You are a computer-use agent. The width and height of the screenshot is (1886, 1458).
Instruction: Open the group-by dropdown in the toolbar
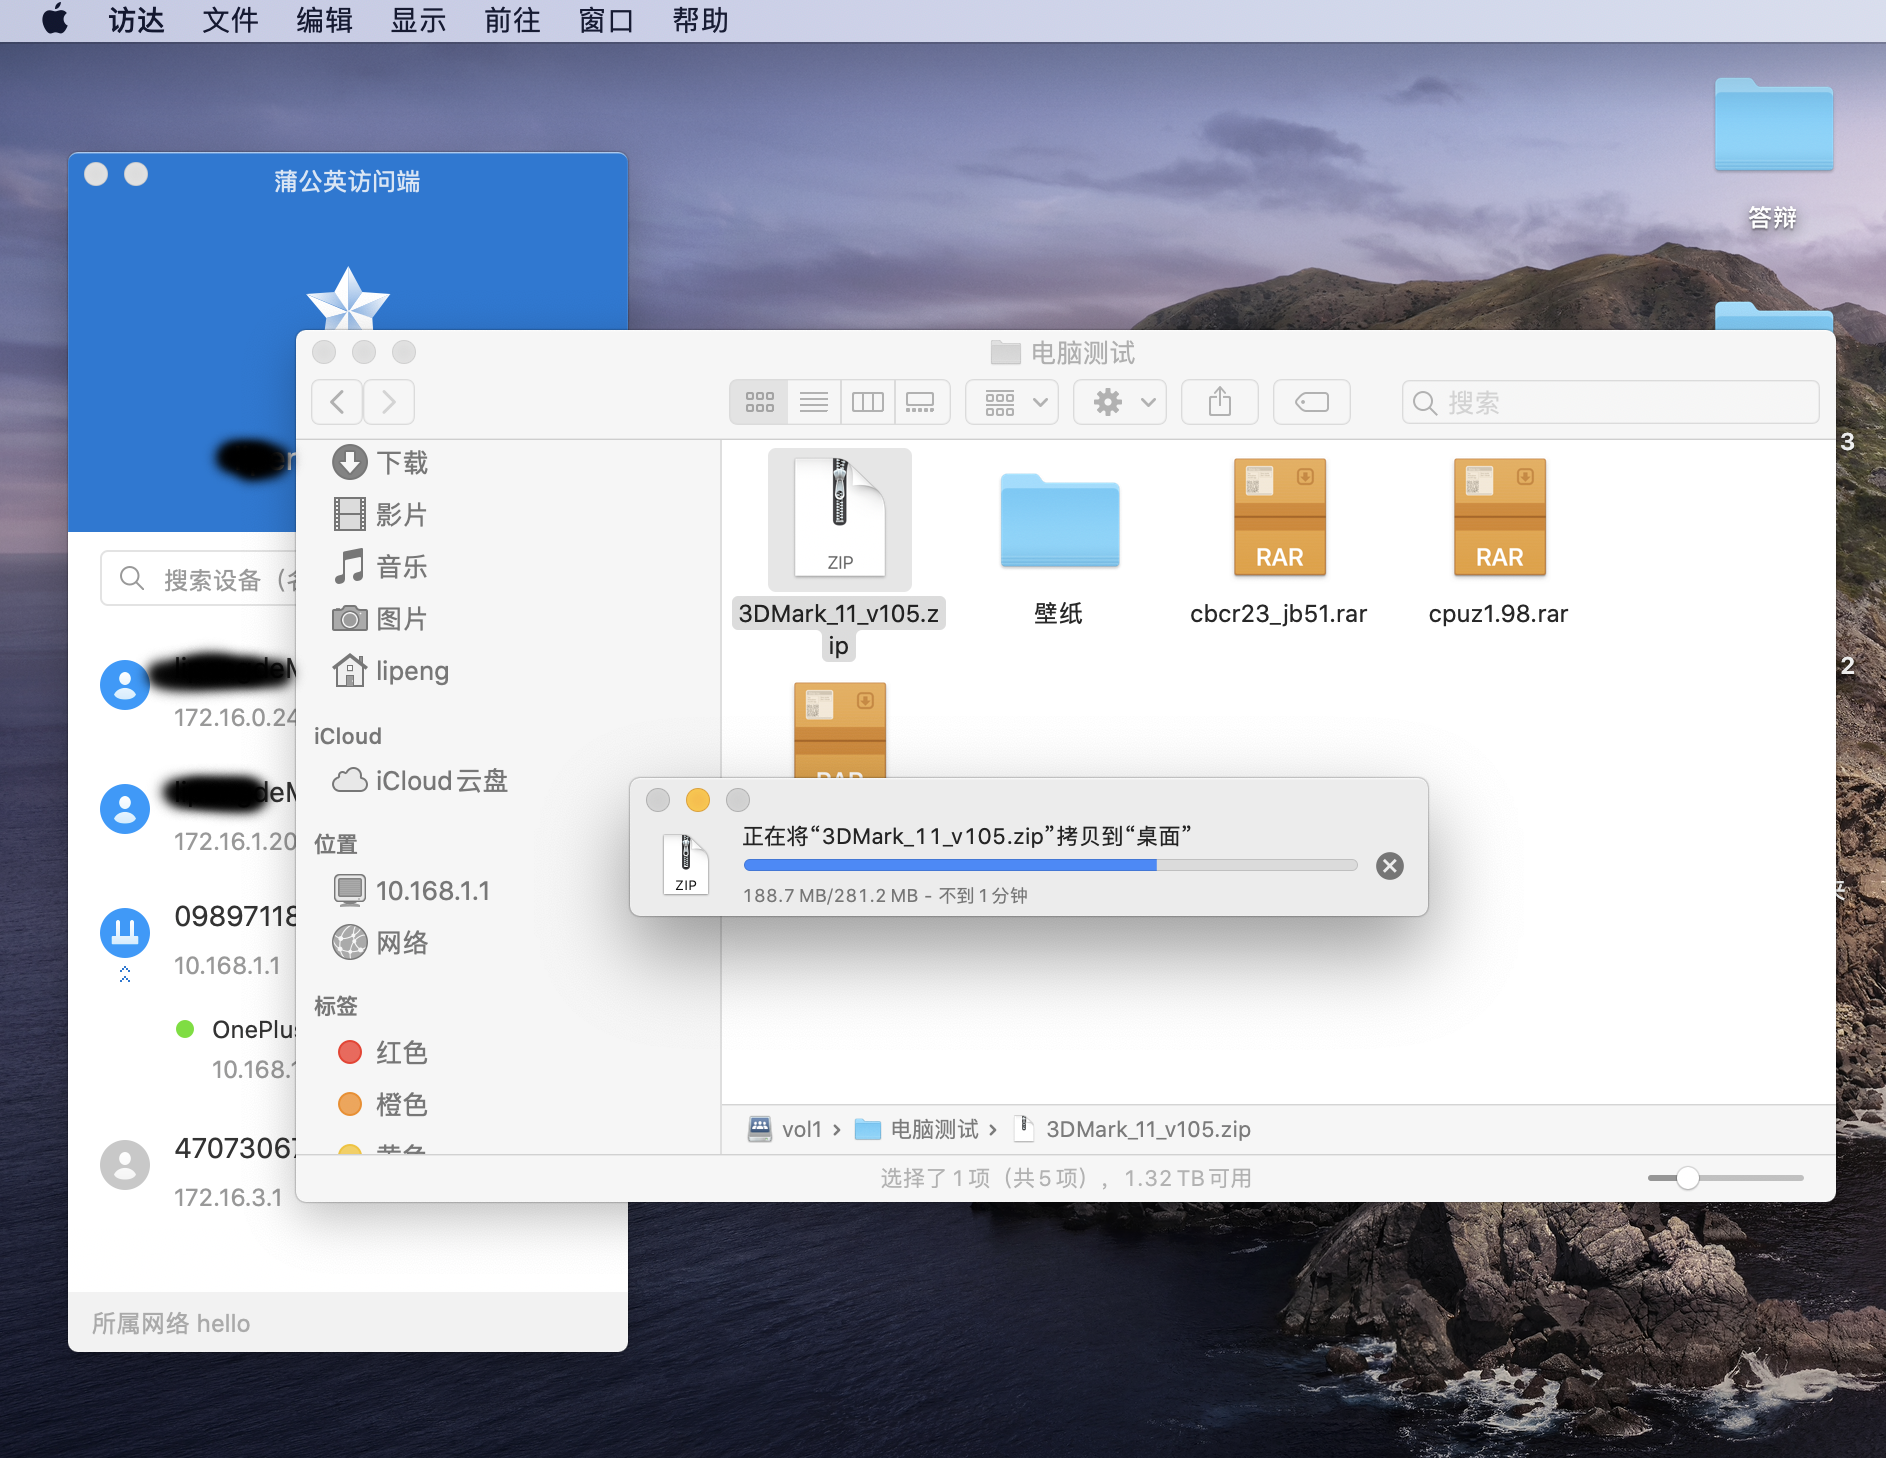tap(1011, 402)
